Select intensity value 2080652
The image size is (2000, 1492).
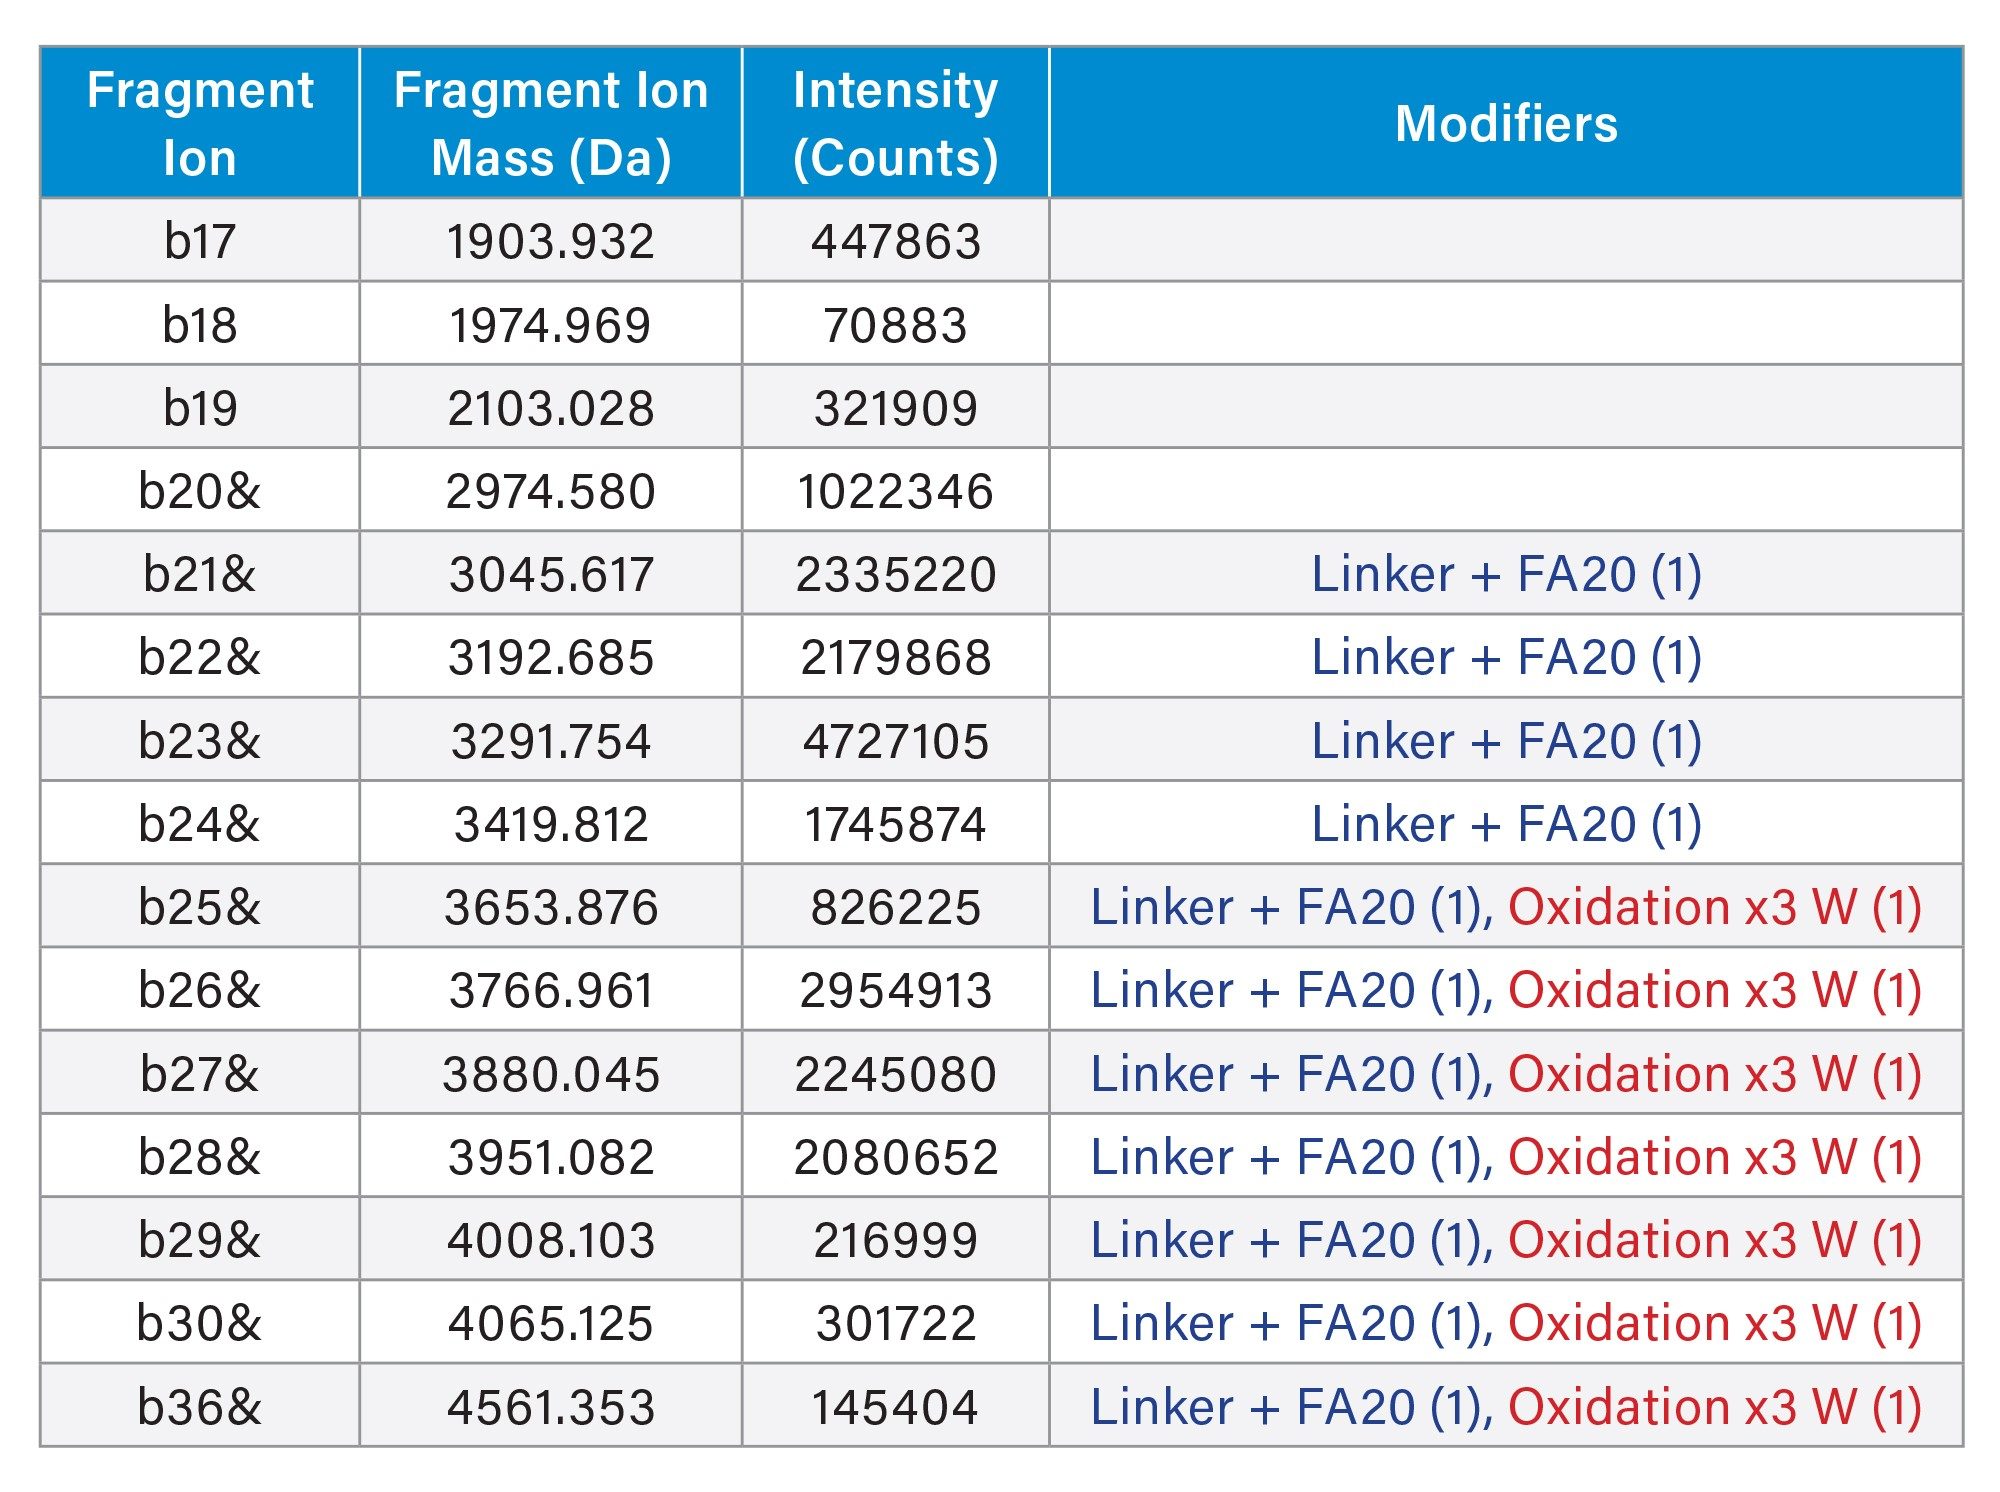tap(896, 1158)
